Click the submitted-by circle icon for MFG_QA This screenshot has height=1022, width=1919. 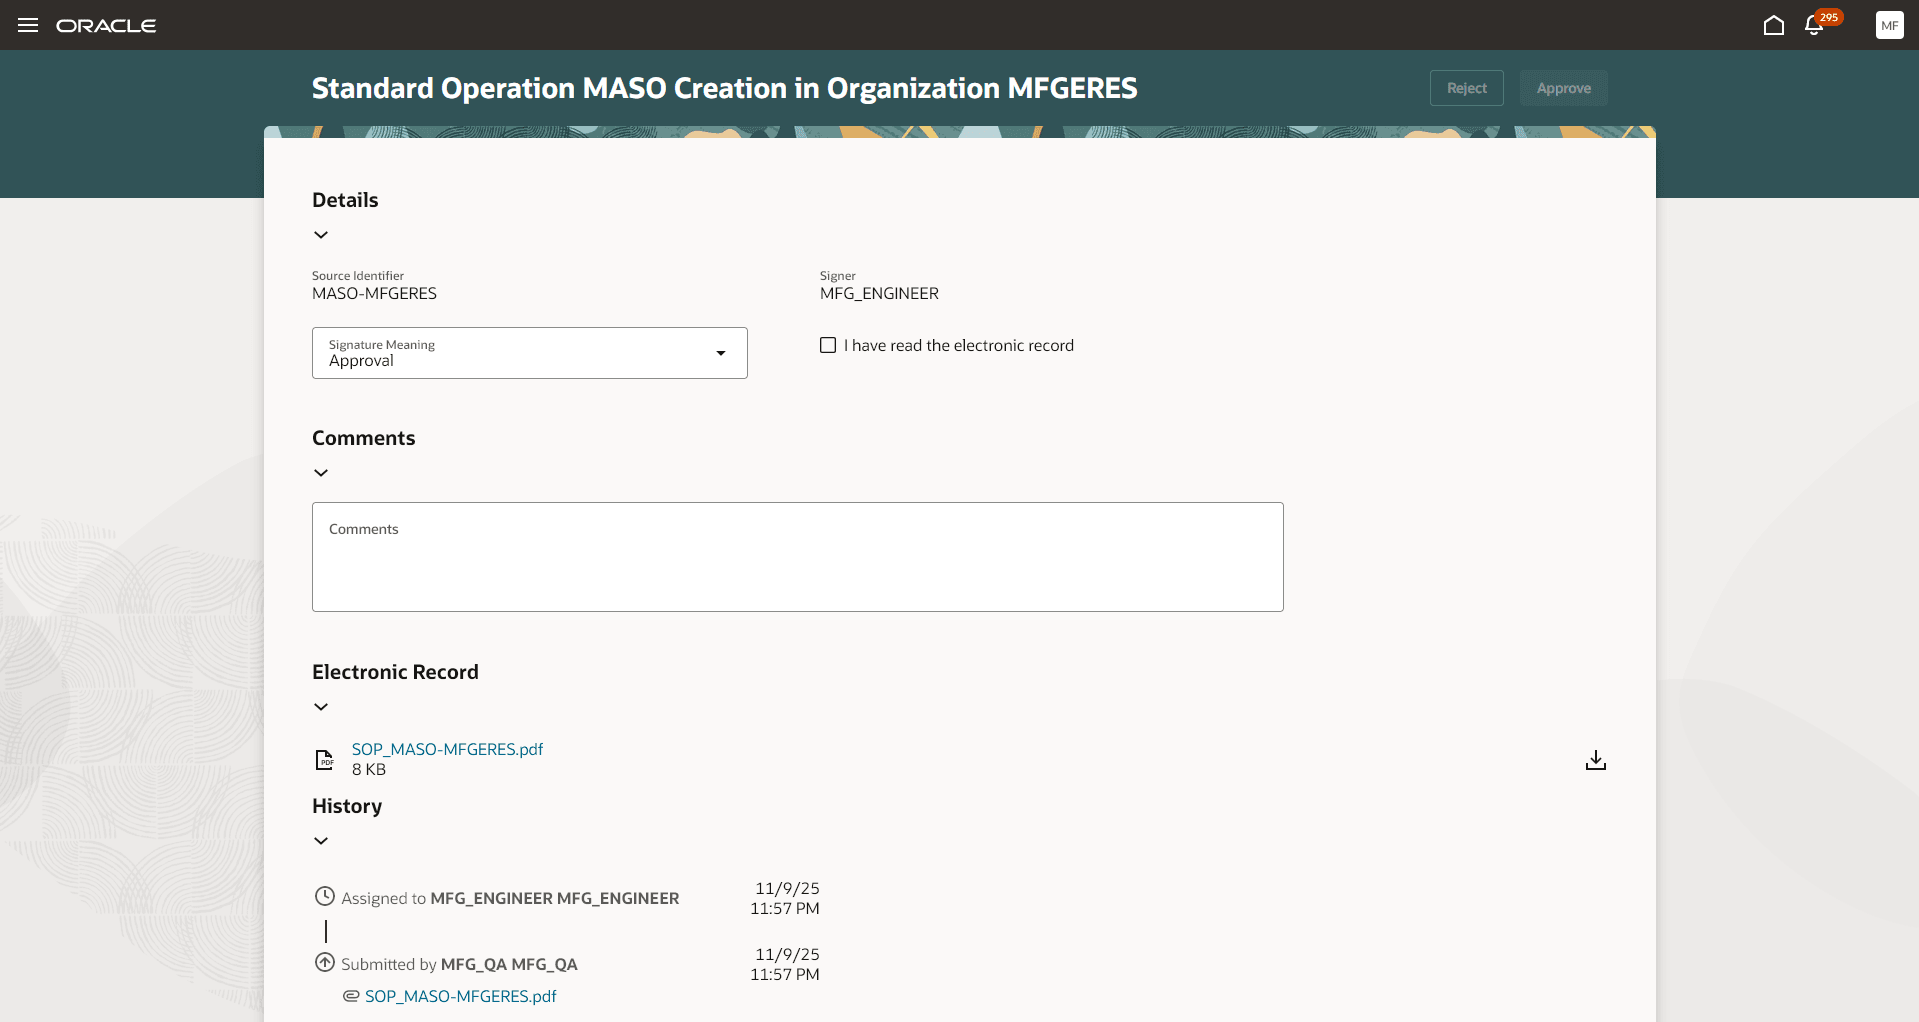(x=324, y=963)
